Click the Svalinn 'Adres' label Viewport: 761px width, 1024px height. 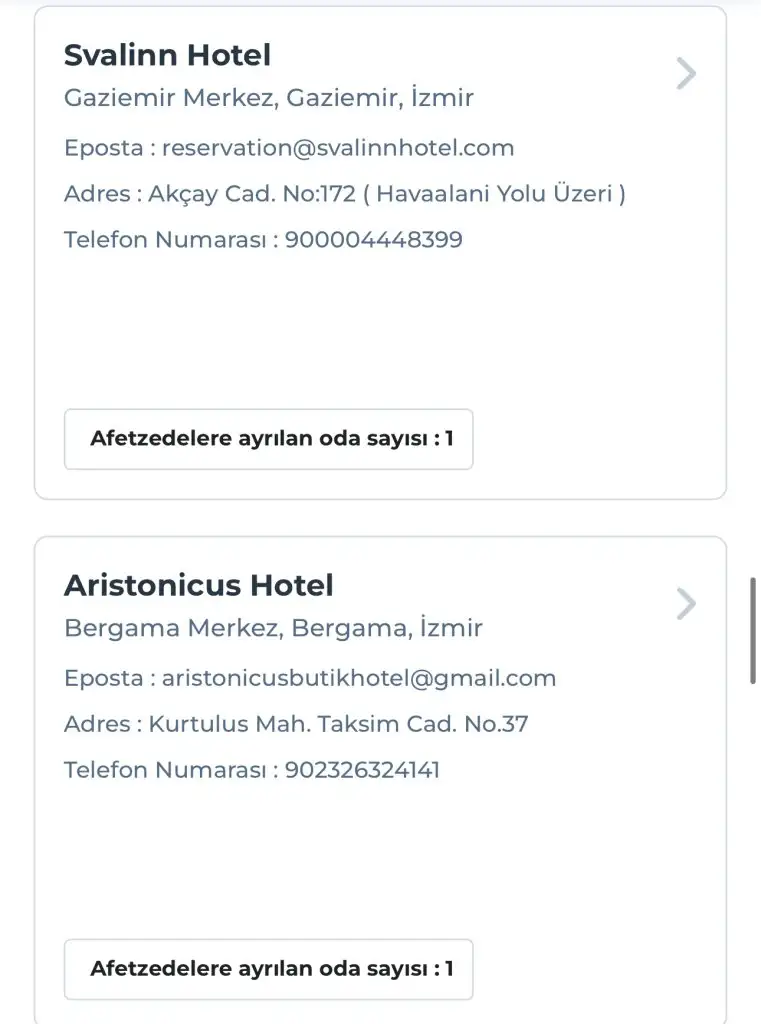(96, 194)
